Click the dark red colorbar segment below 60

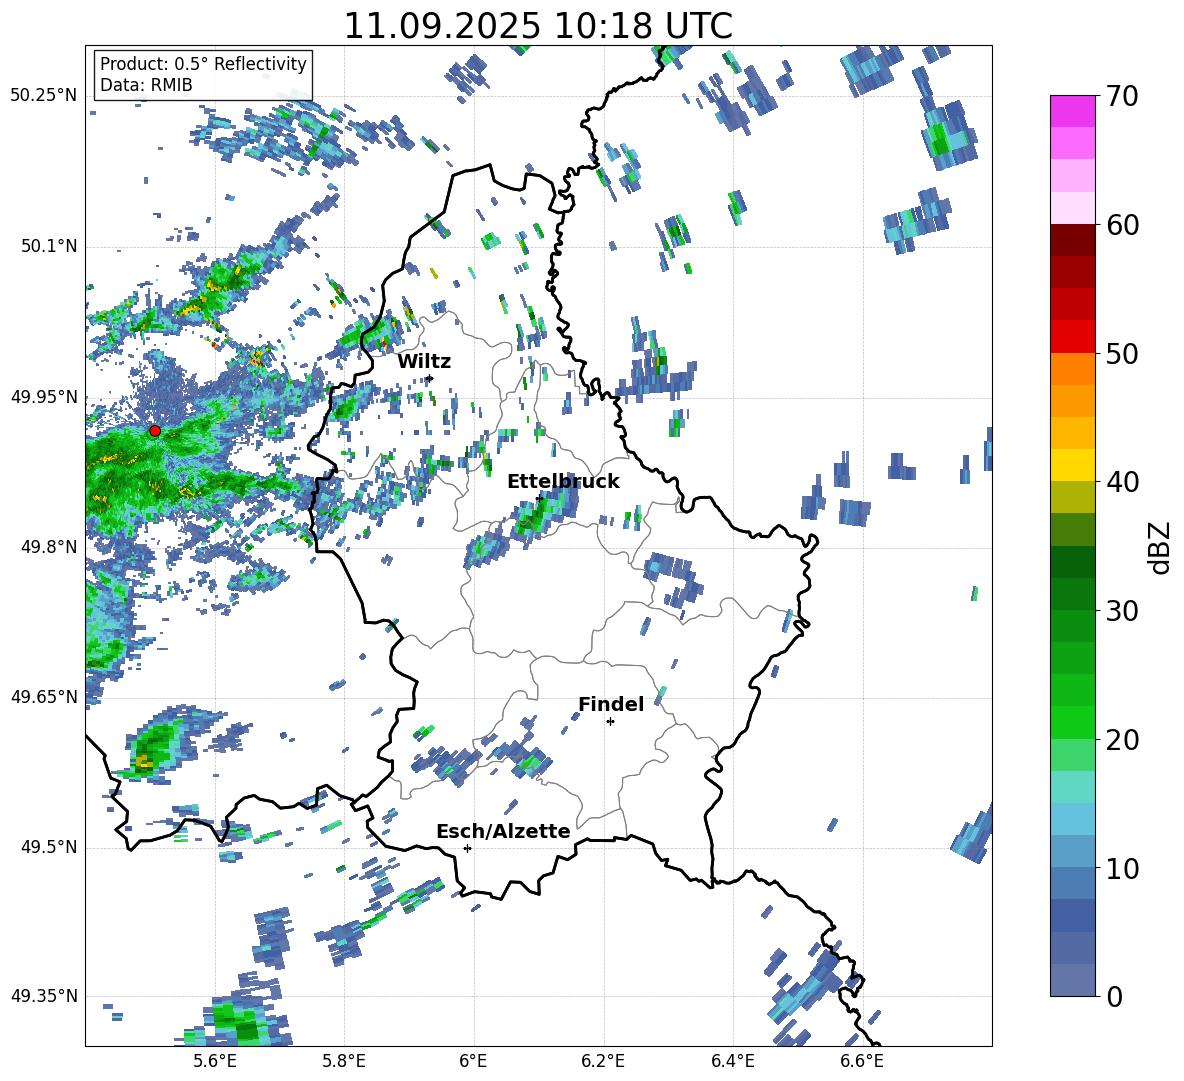pos(1073,240)
